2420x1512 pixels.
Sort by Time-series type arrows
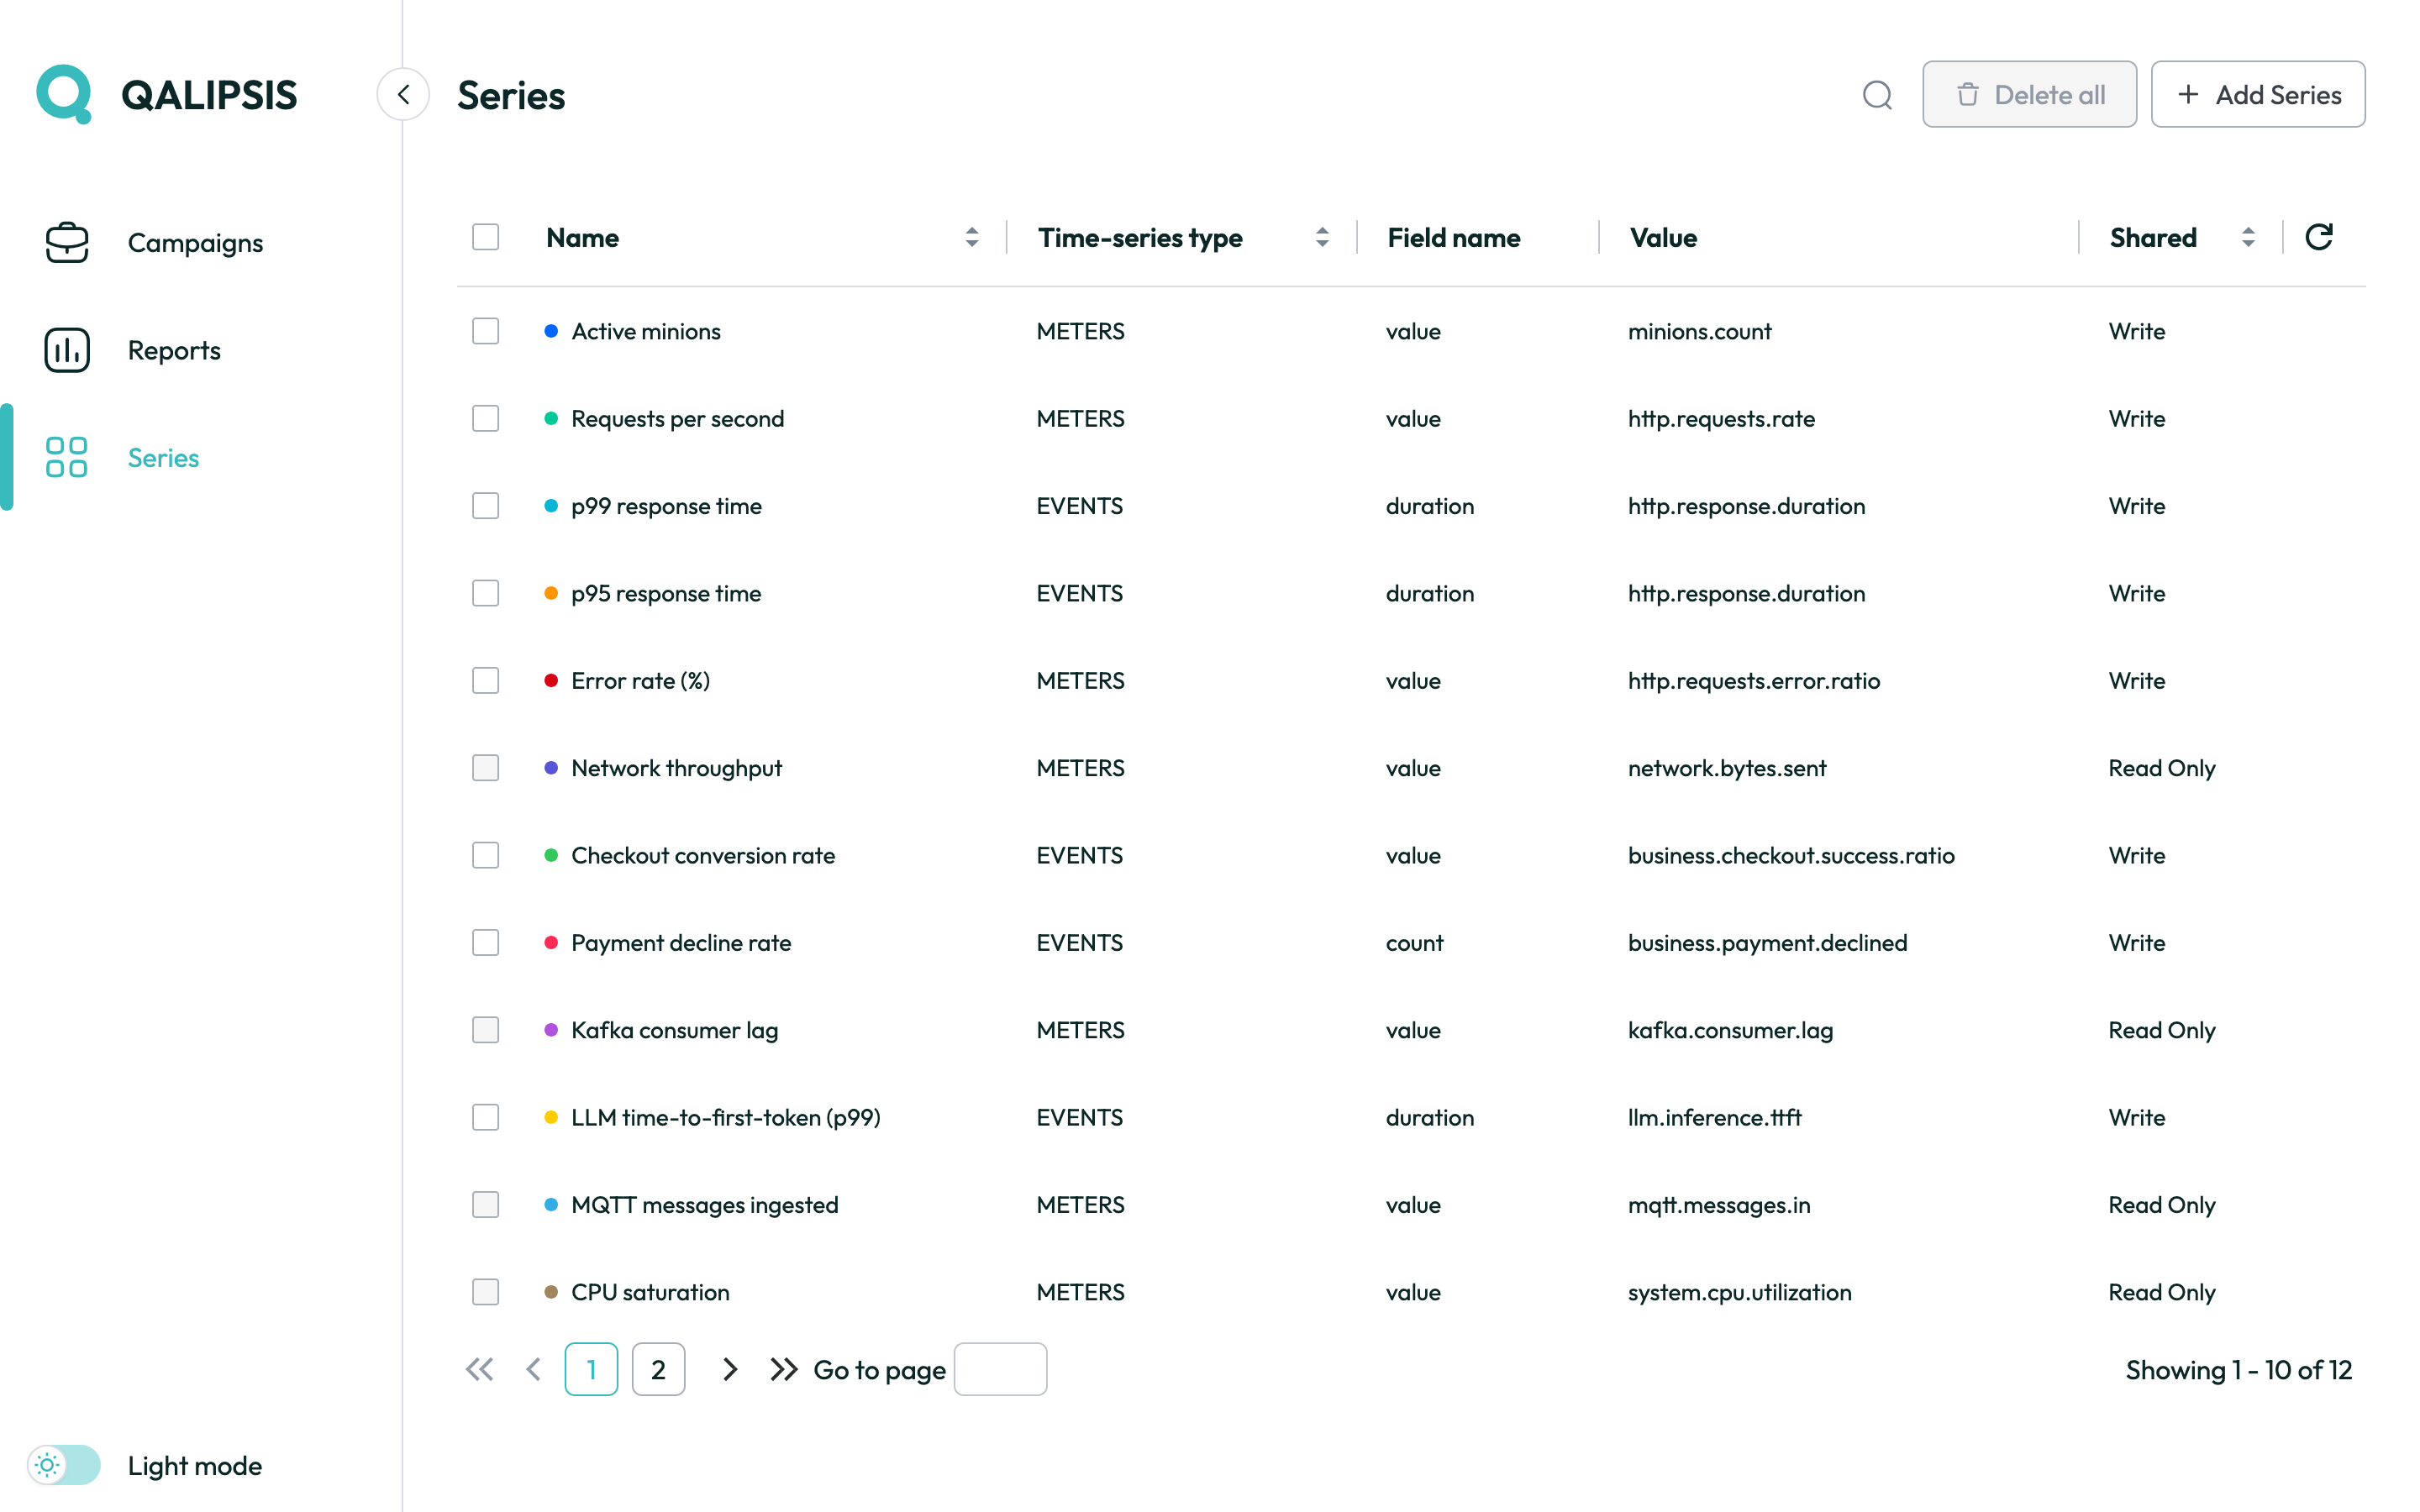[1322, 237]
